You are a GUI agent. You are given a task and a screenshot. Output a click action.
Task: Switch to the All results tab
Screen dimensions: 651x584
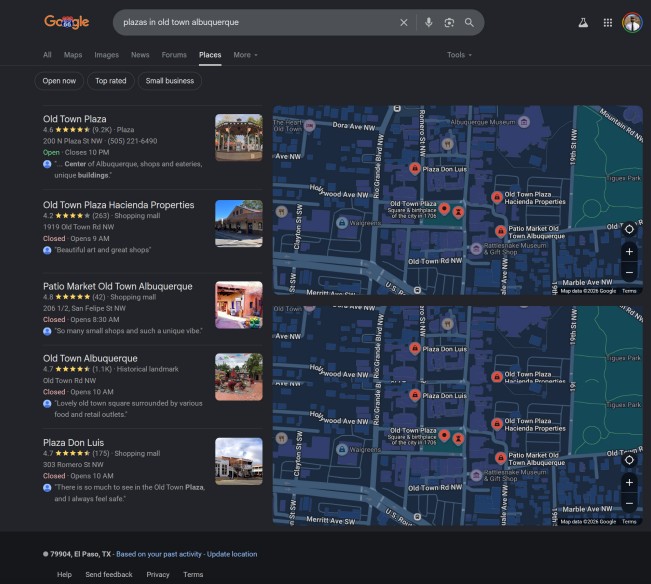click(x=47, y=55)
